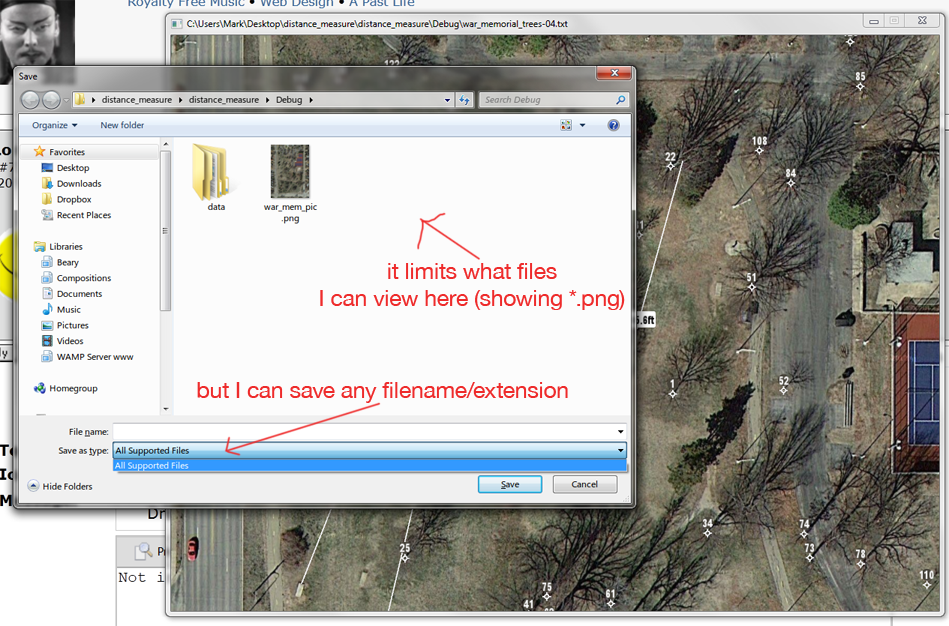
Task: Click into the File name field
Action: (363, 432)
